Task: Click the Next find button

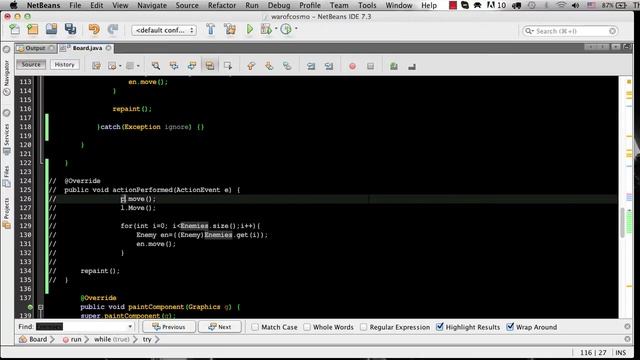Action: pos(220,327)
